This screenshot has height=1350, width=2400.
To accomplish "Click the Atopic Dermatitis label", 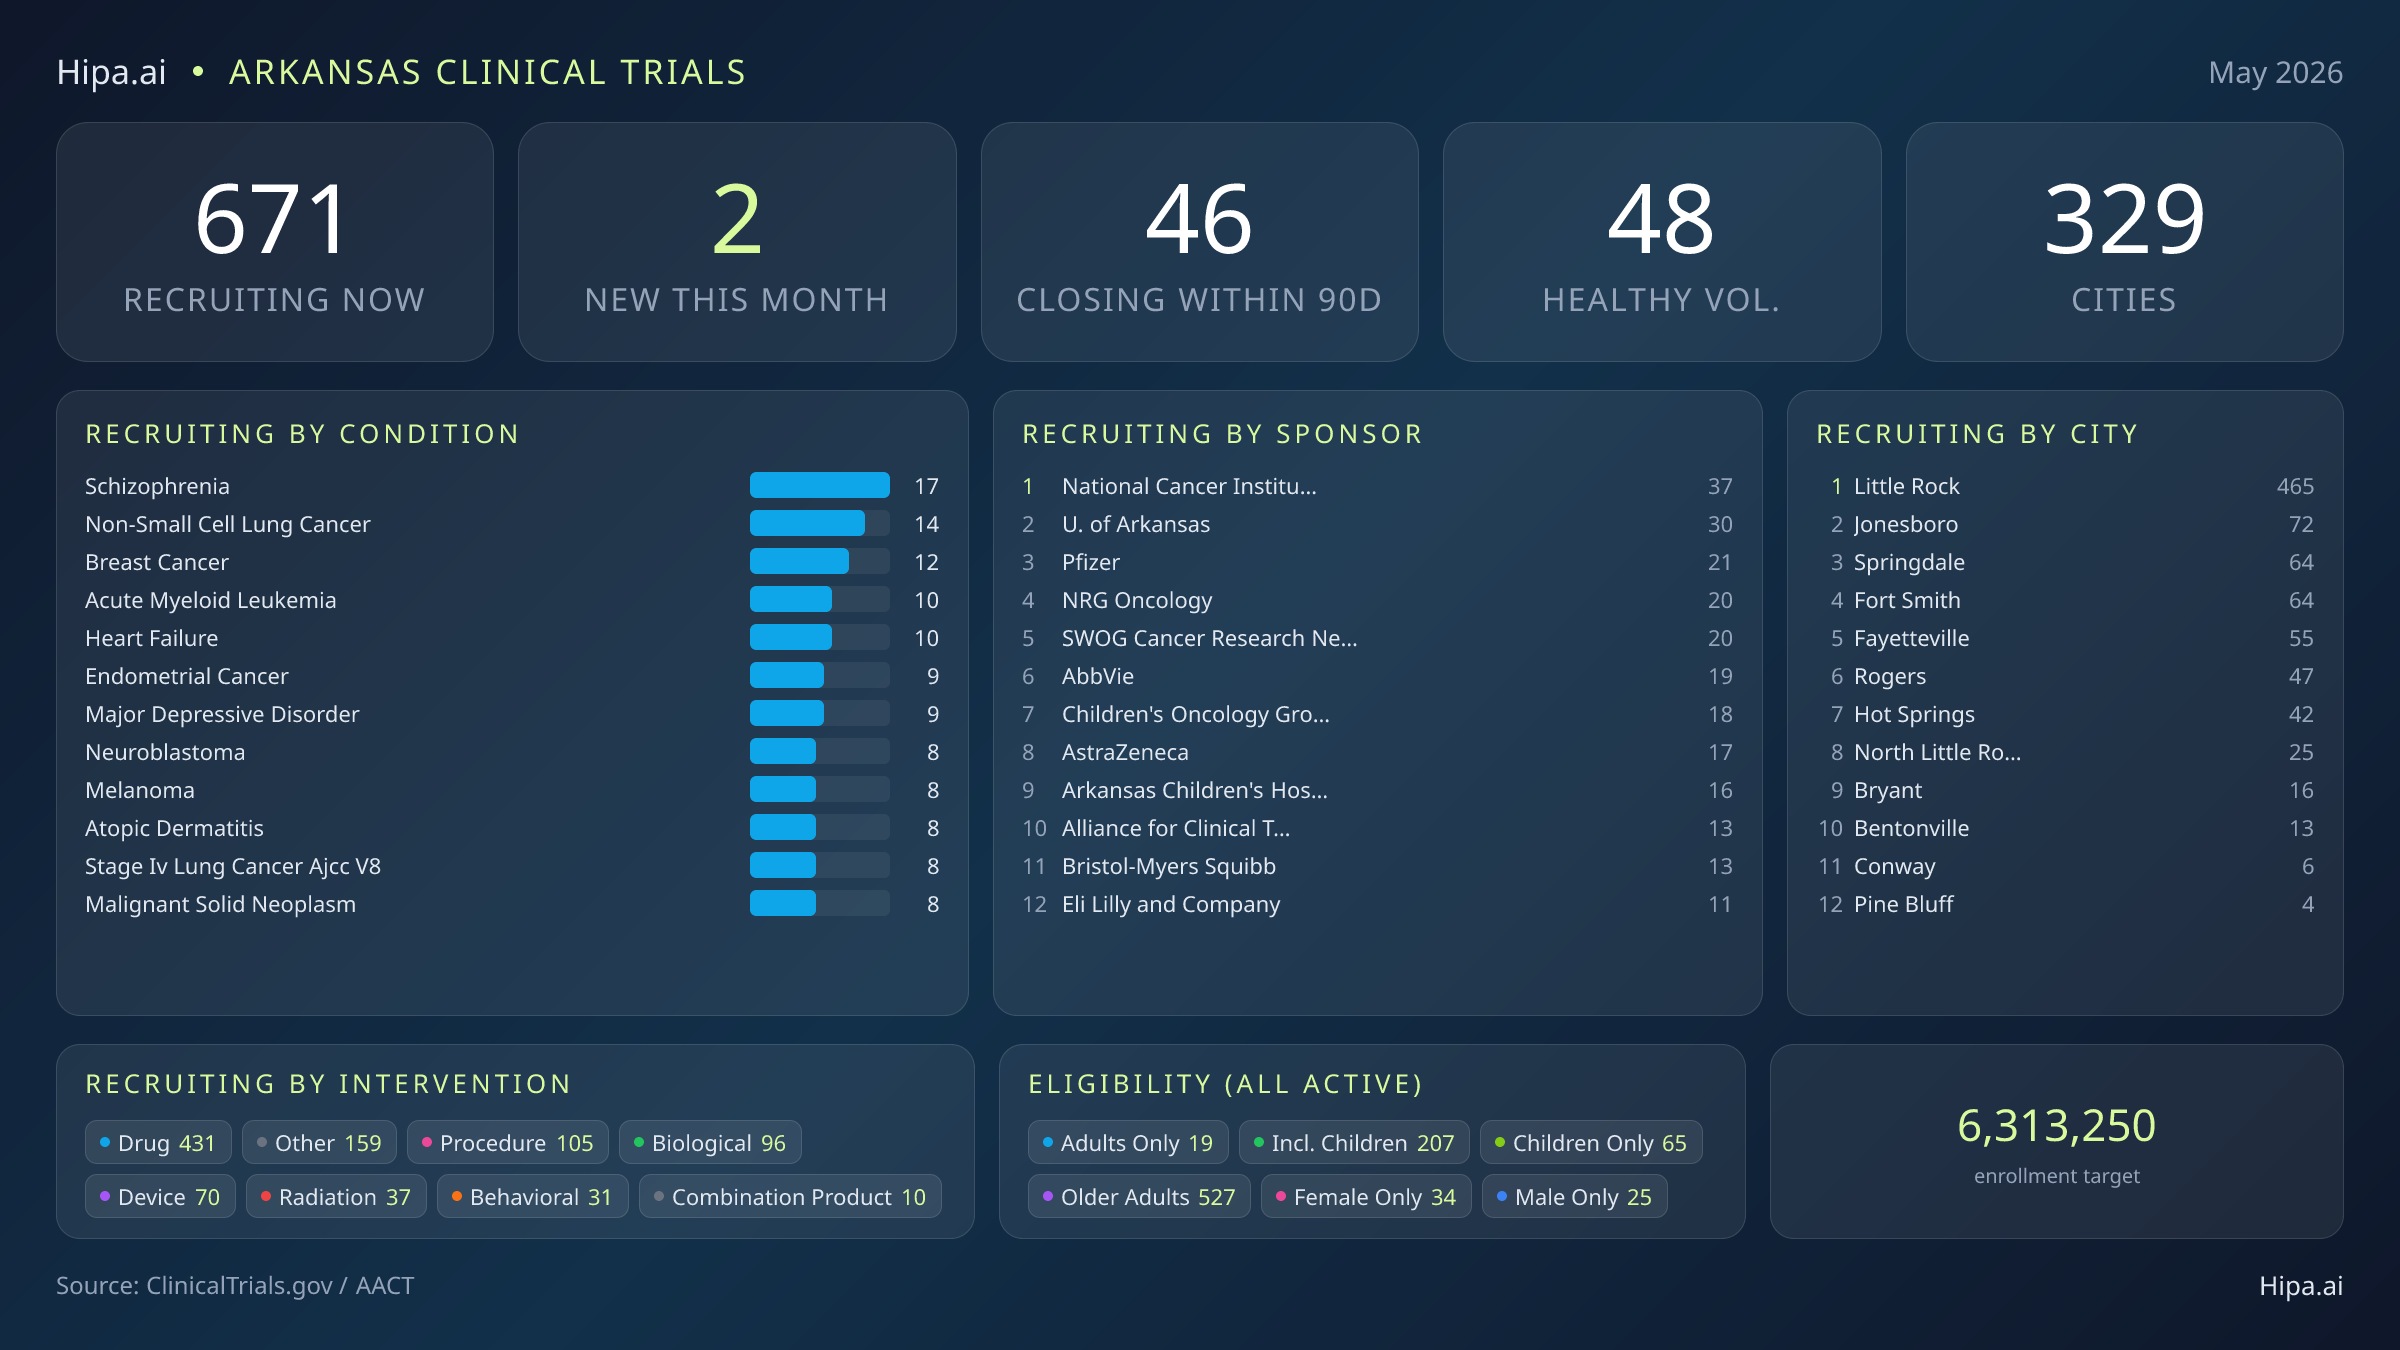I will click(x=174, y=828).
